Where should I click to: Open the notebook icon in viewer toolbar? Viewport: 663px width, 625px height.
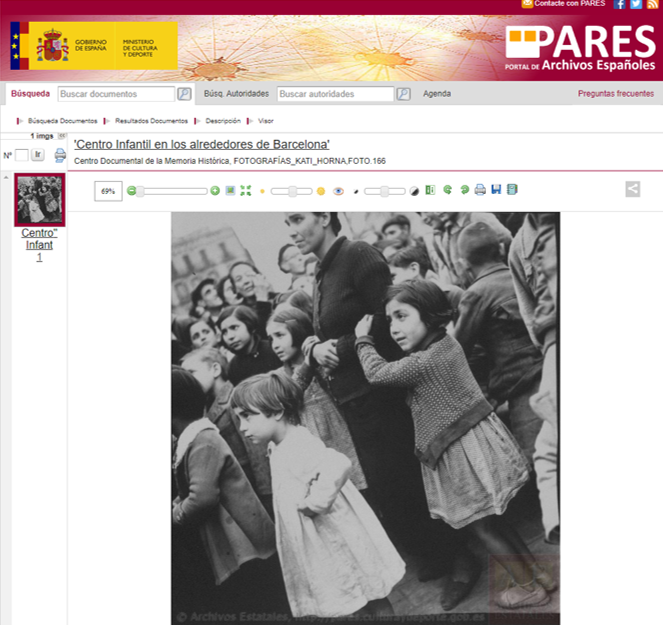tap(512, 189)
